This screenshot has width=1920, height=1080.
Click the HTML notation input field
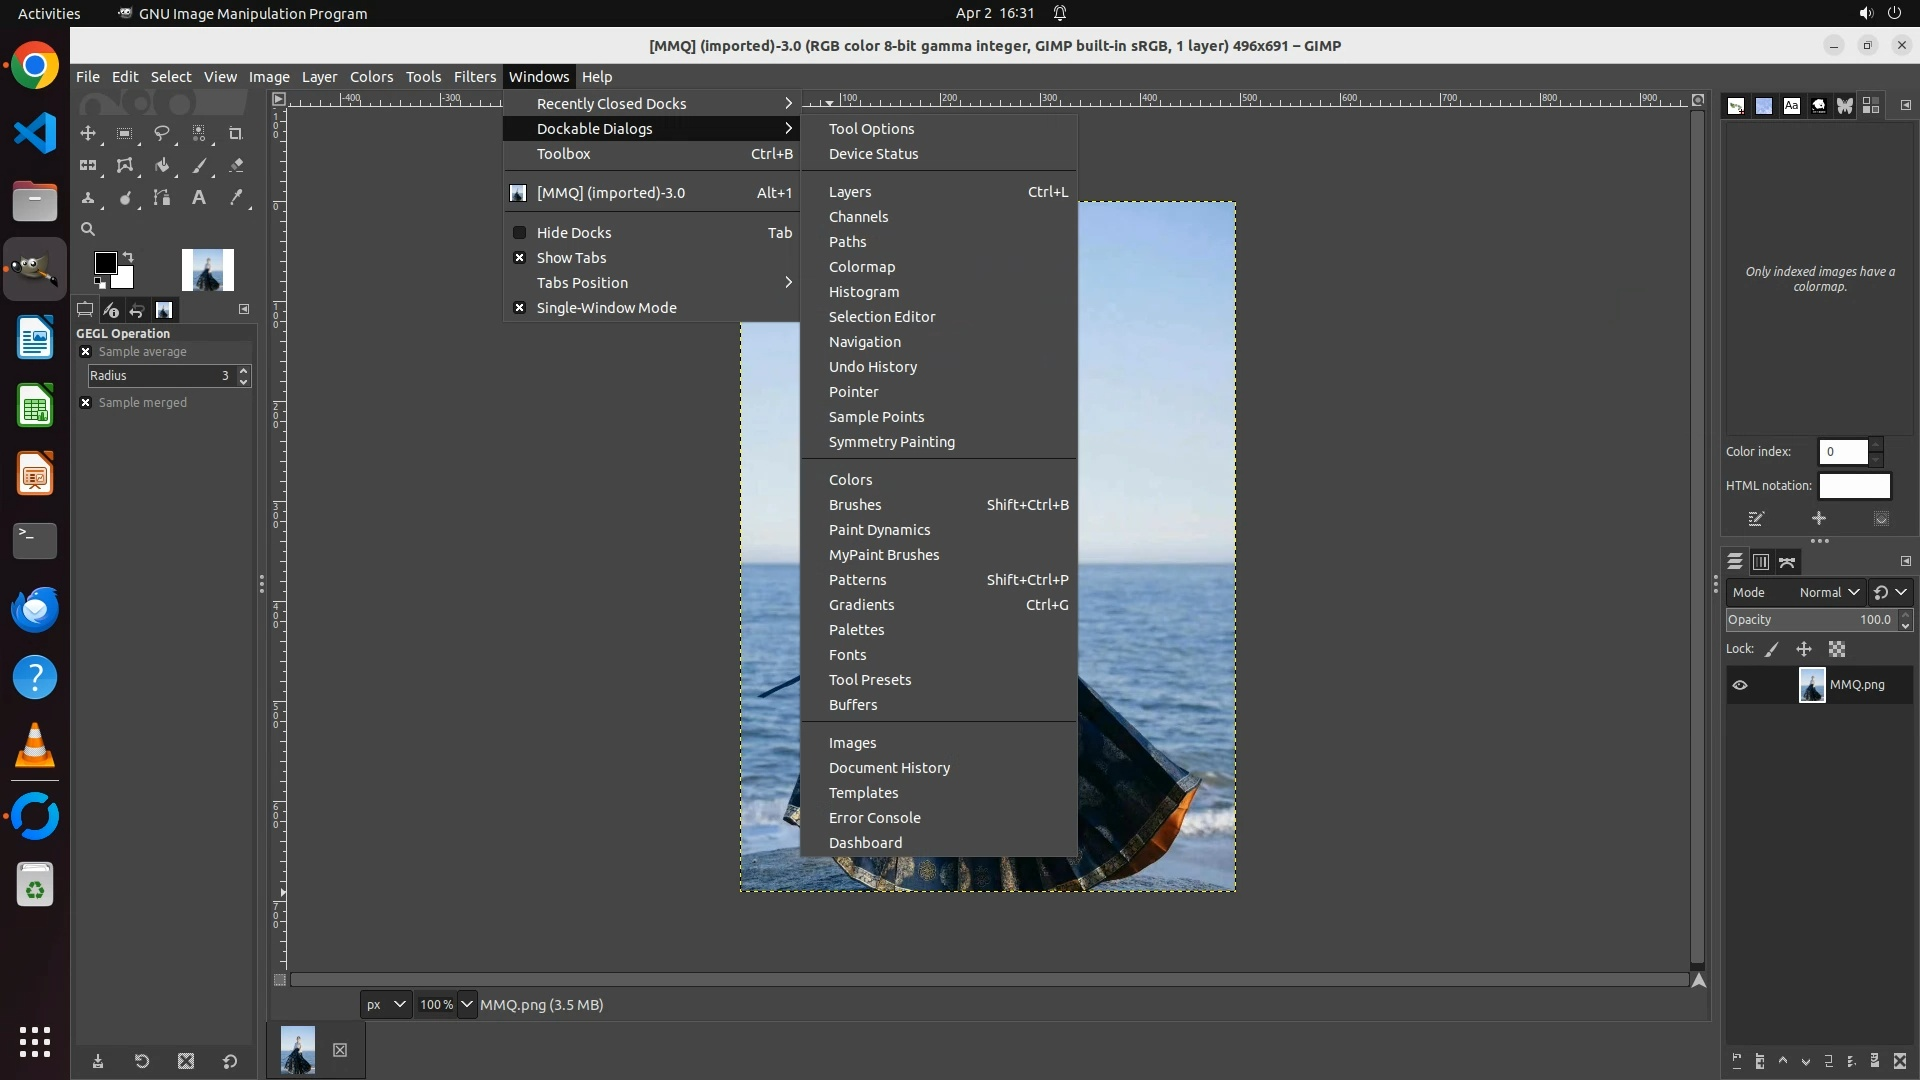point(1854,486)
